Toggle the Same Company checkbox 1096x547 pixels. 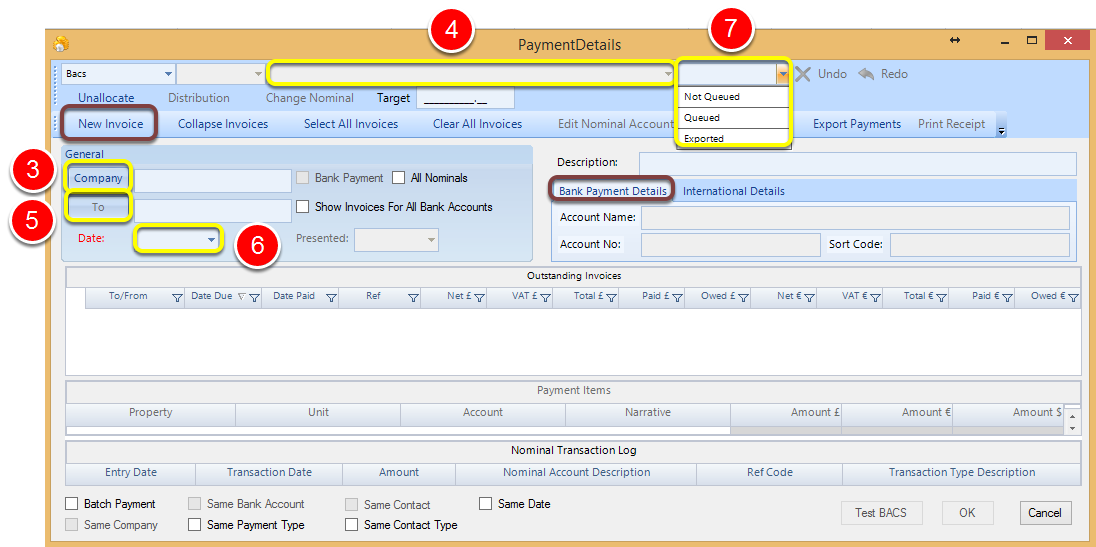pos(71,525)
